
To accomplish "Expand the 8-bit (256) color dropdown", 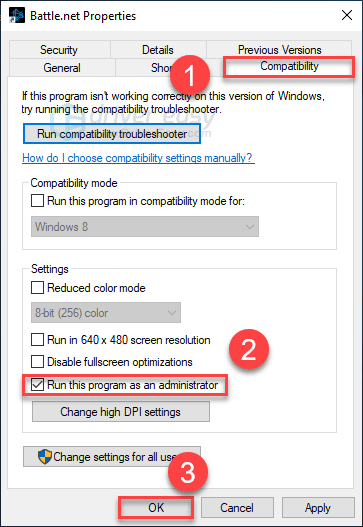I will [x=106, y=313].
